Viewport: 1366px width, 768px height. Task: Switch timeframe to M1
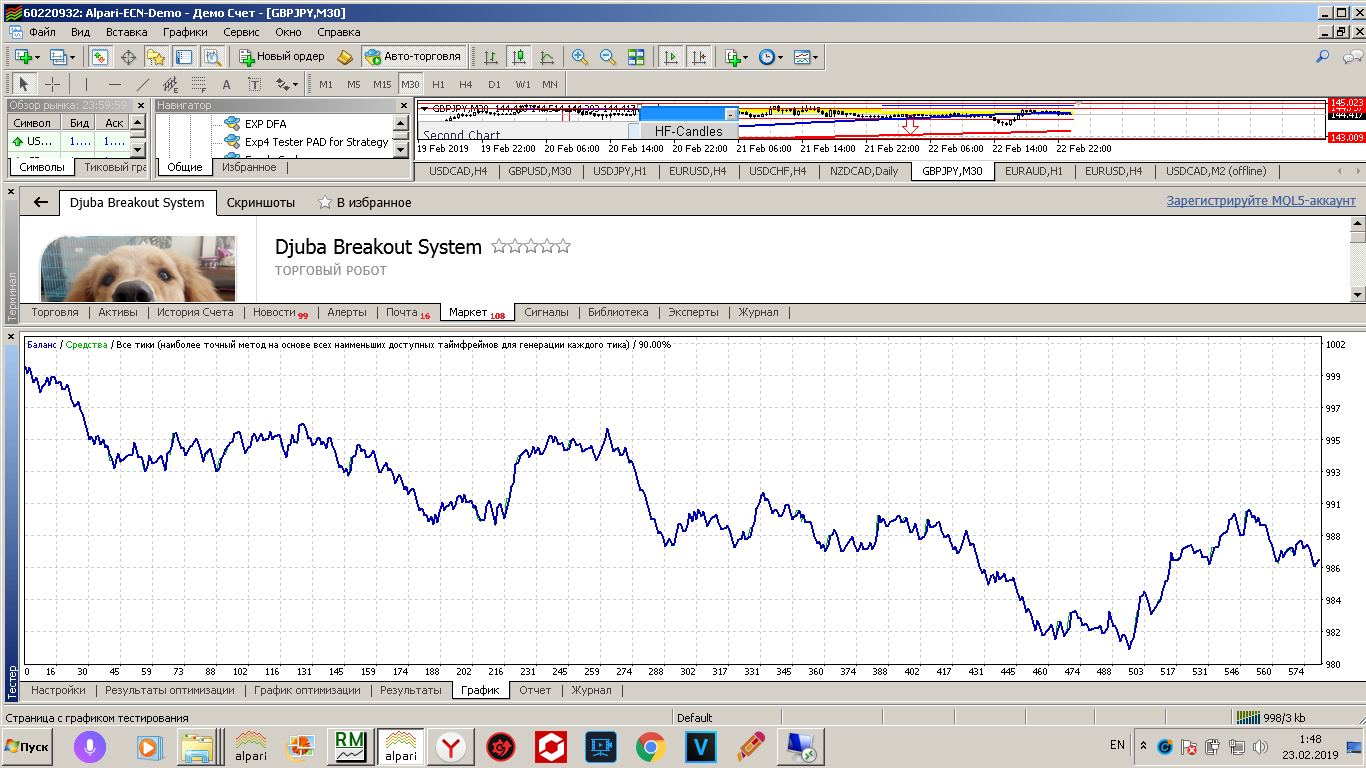tap(326, 84)
